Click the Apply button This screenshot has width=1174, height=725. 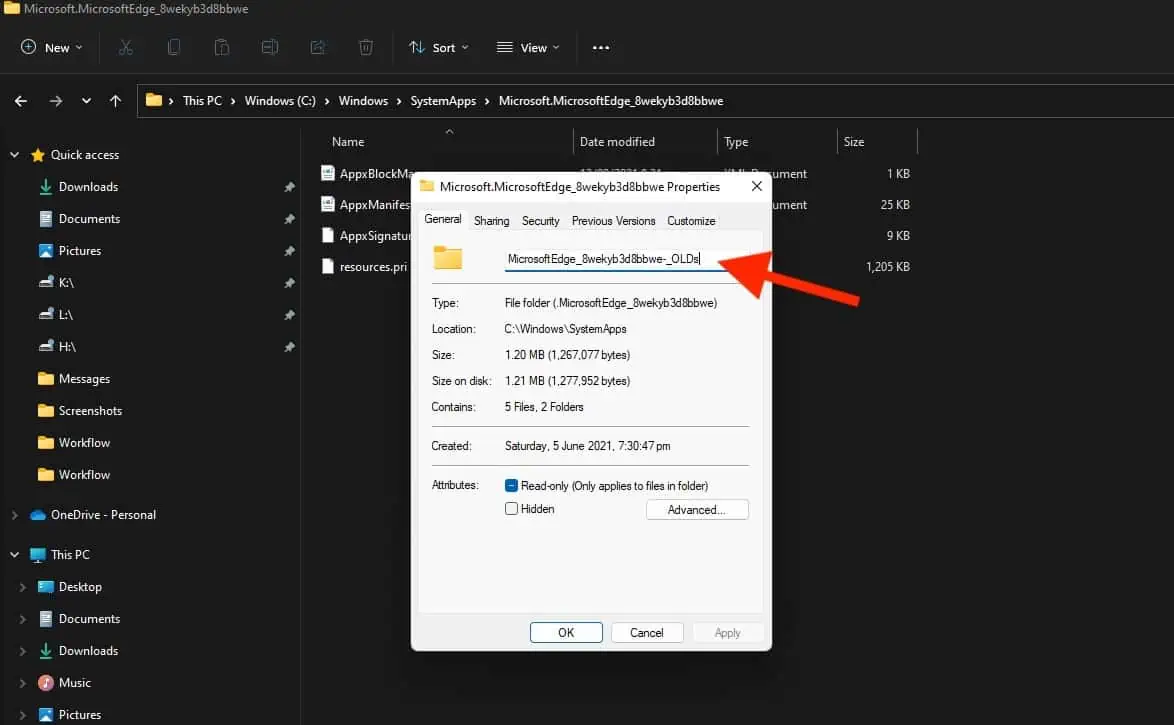point(728,632)
